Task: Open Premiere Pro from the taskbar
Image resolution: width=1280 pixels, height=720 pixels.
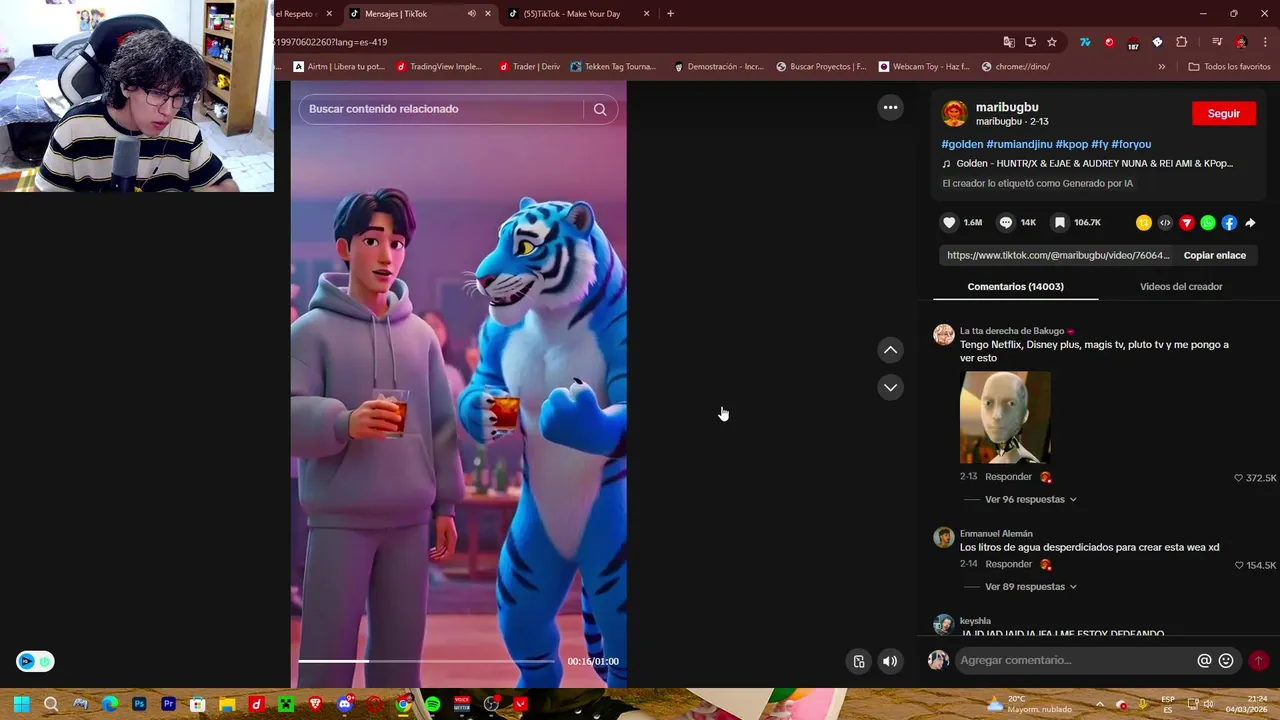Action: pos(168,704)
